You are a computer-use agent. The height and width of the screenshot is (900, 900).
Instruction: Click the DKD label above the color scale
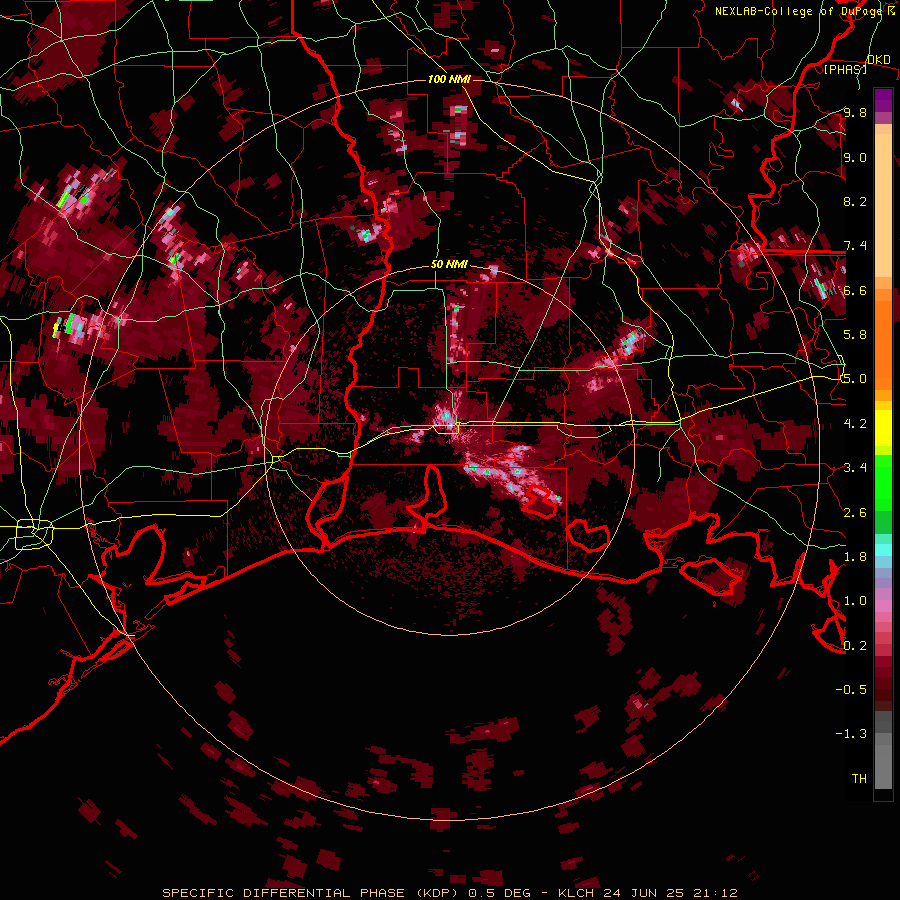point(879,60)
